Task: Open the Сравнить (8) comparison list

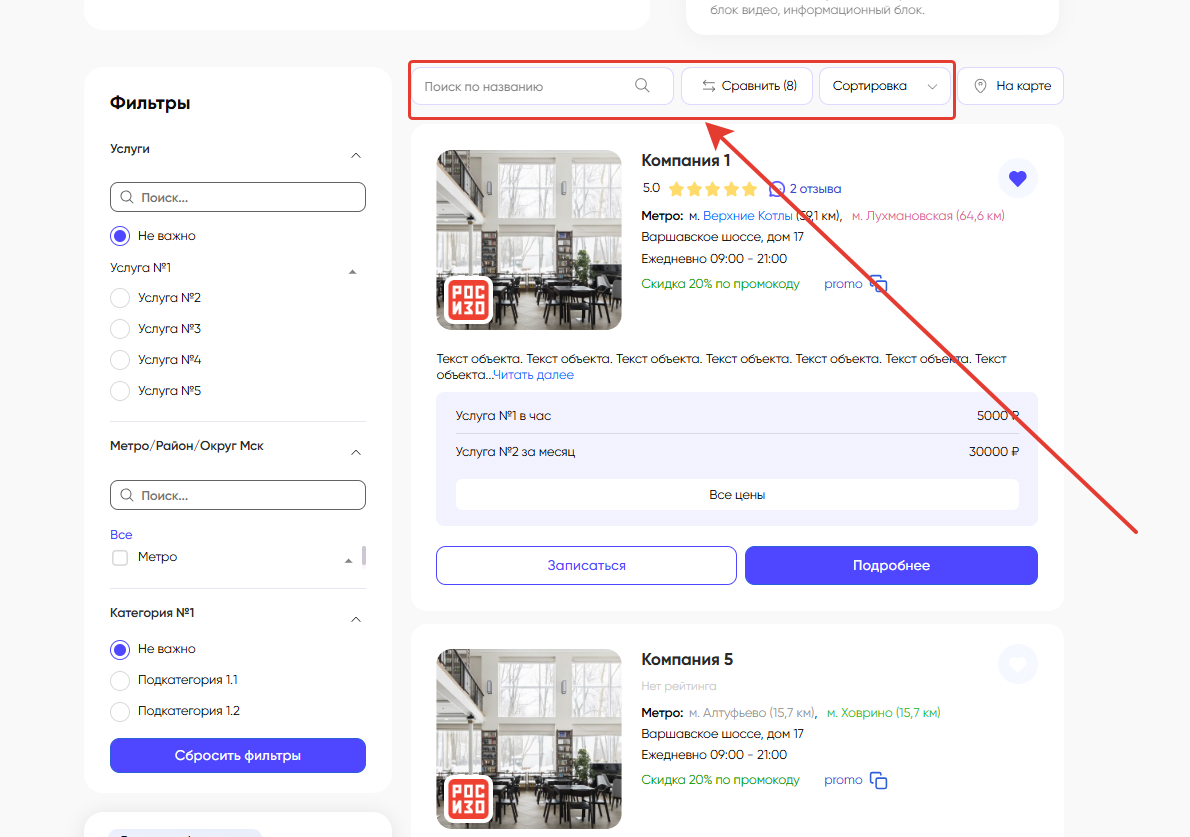Action: 747,86
